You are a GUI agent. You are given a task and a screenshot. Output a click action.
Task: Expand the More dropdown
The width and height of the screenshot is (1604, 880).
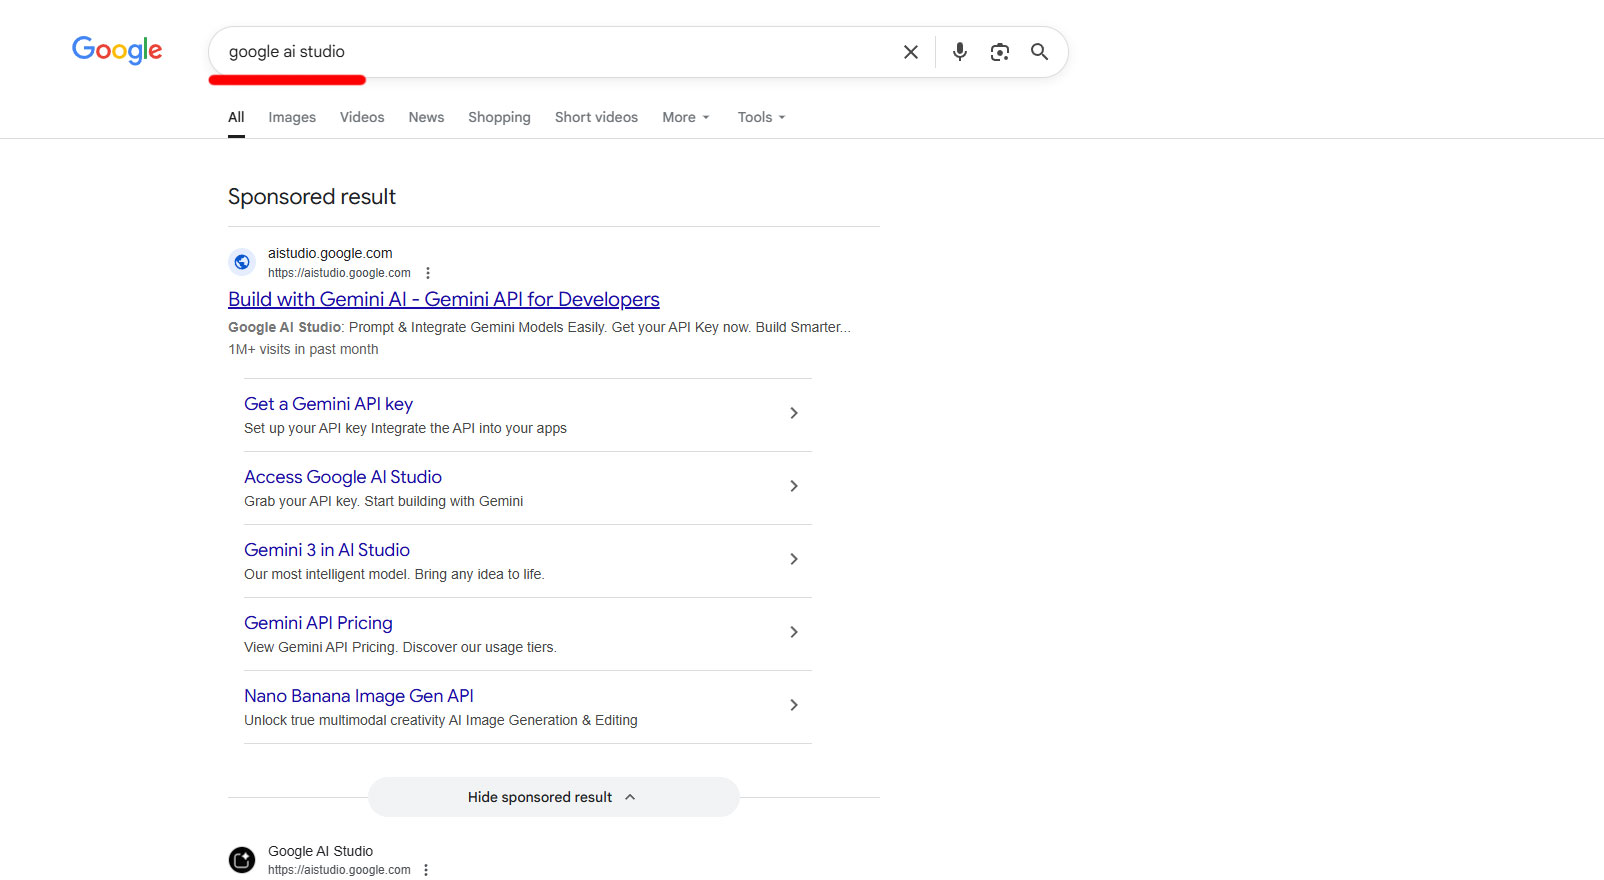[x=686, y=117]
